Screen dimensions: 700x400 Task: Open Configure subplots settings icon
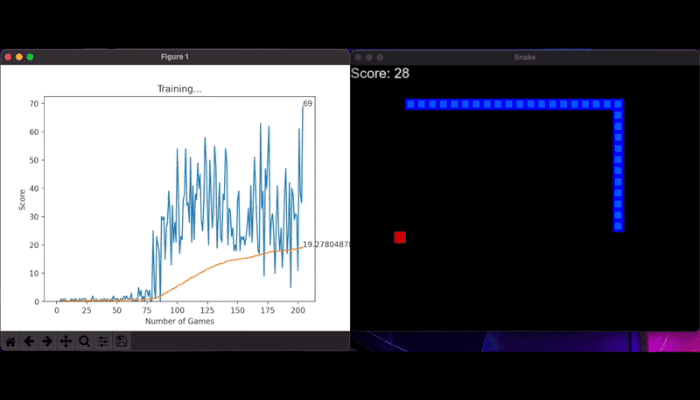[x=103, y=341]
